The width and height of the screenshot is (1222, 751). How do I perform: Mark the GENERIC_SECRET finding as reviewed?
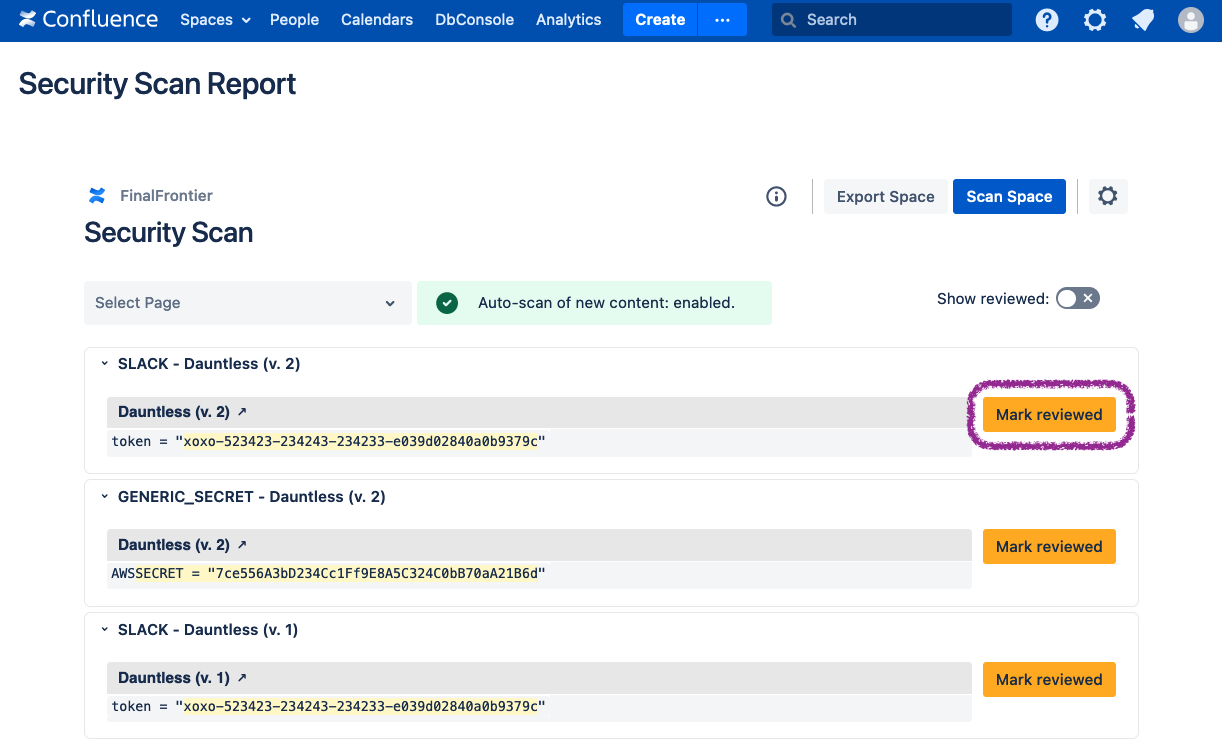pos(1048,547)
